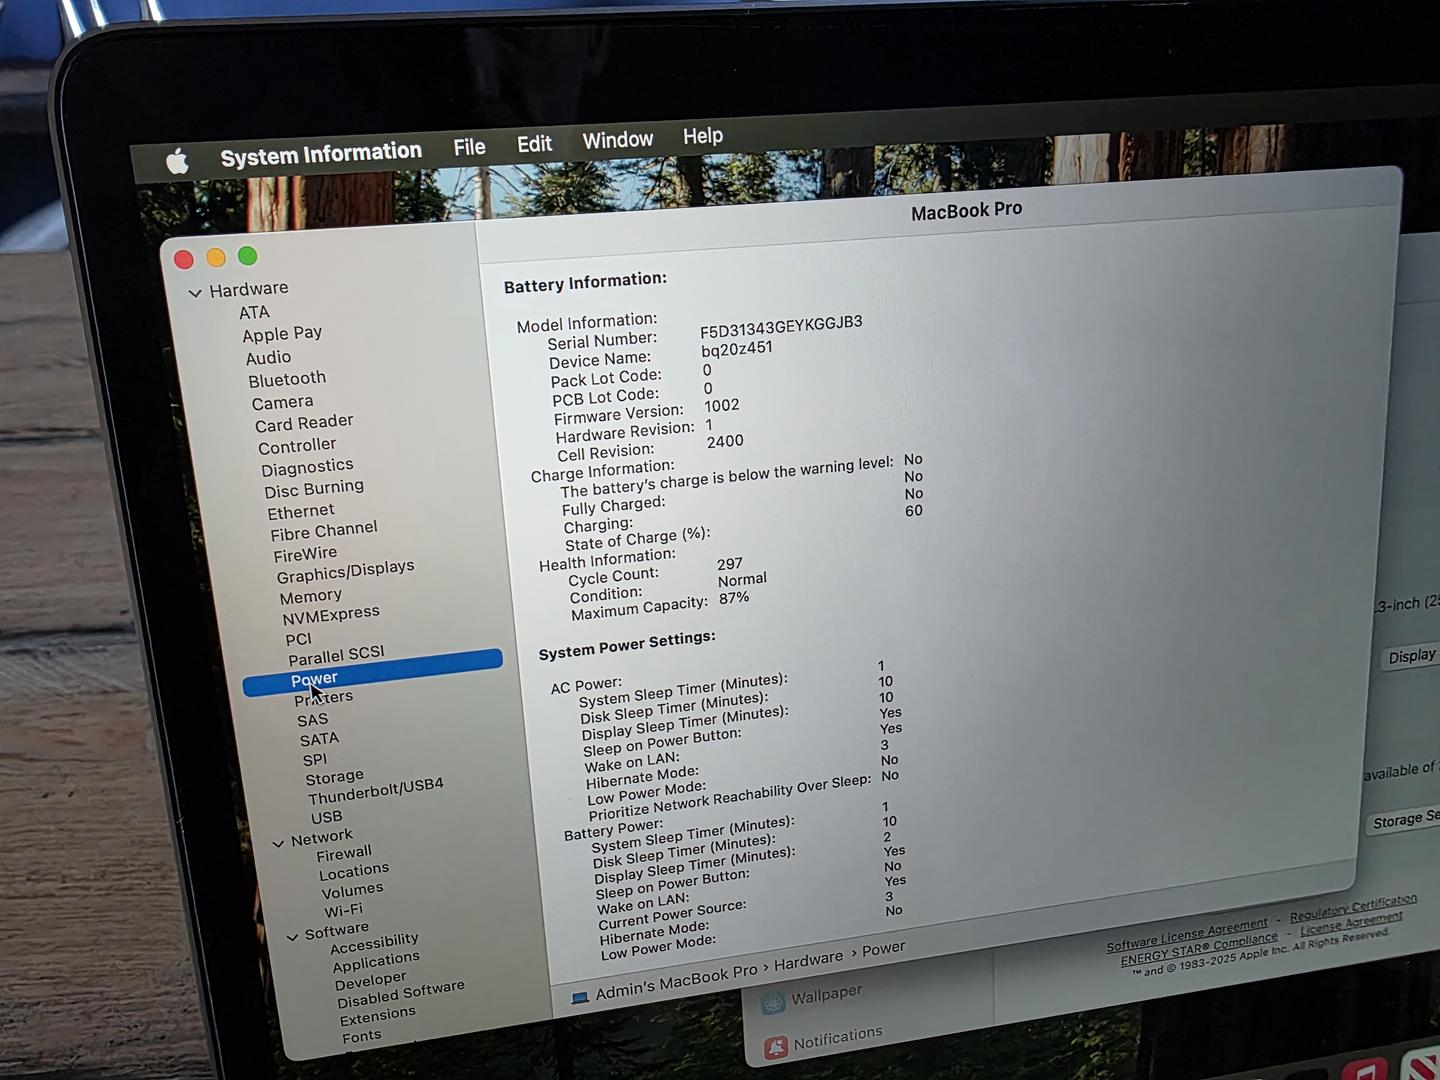Select Camera in the sidebar
This screenshot has height=1080, width=1440.
click(x=282, y=403)
